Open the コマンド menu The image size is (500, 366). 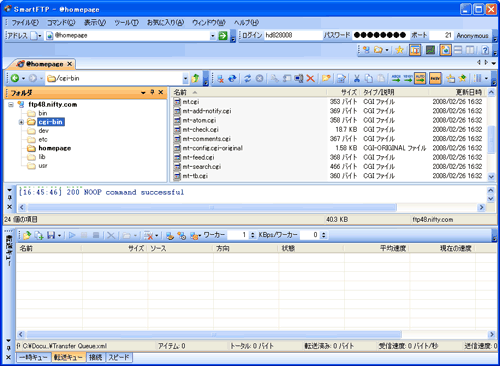pyautogui.click(x=61, y=23)
